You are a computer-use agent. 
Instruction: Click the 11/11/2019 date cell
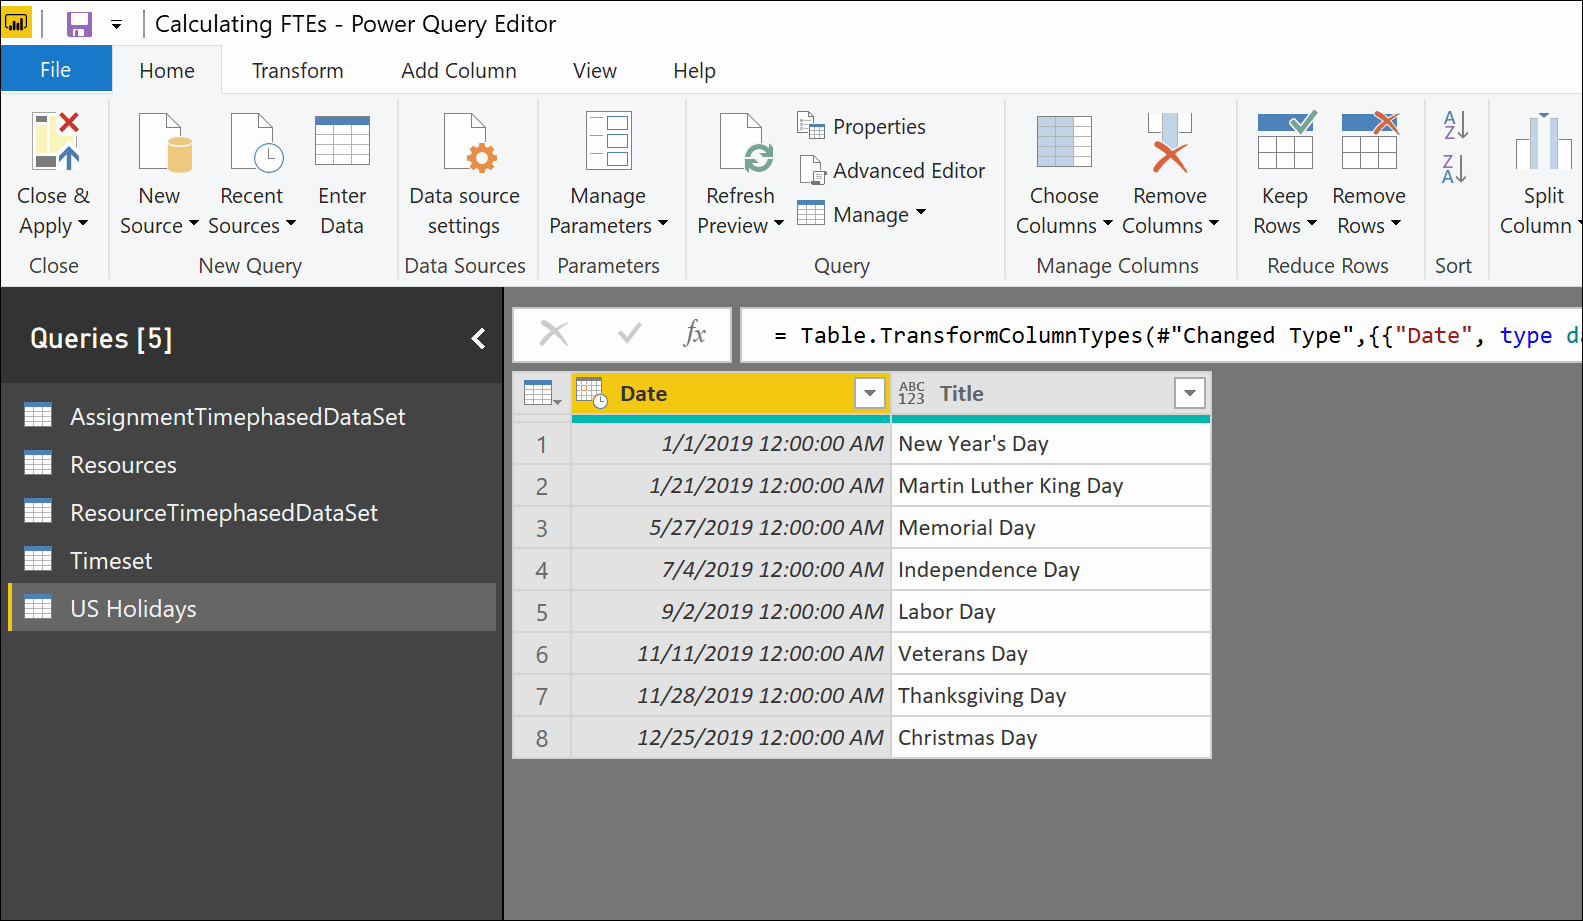pos(731,654)
